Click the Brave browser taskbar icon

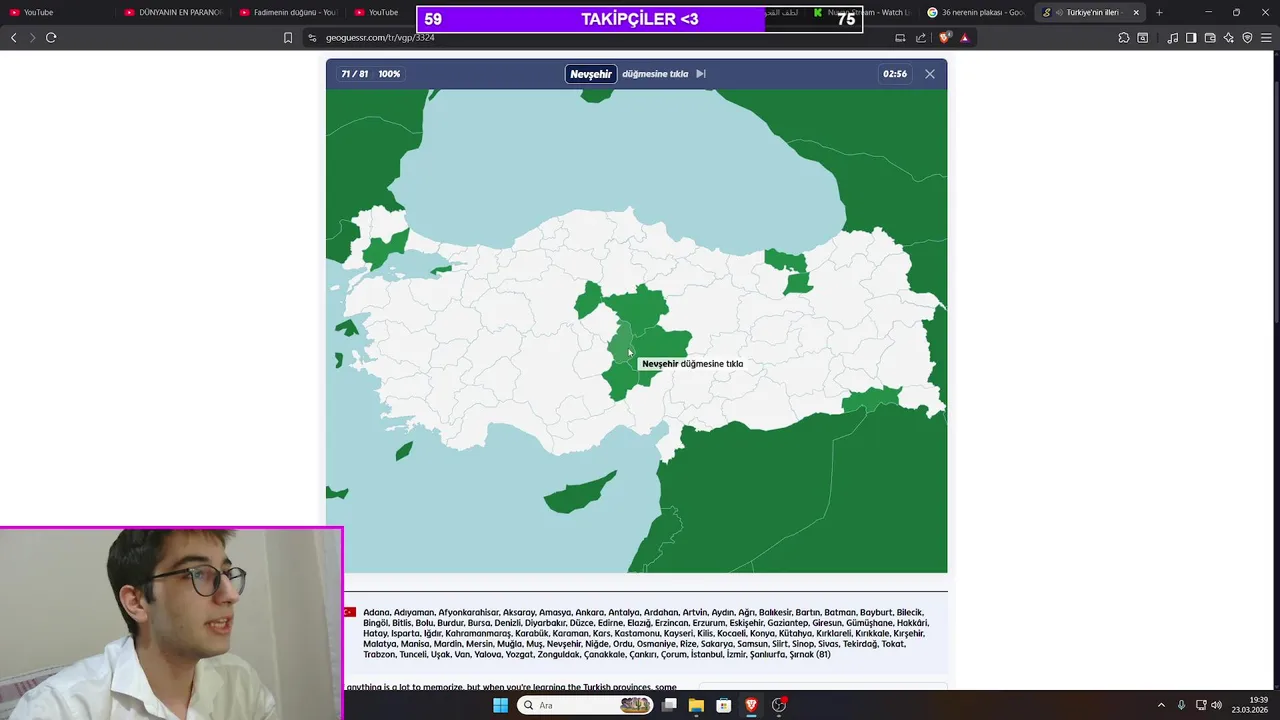point(751,705)
